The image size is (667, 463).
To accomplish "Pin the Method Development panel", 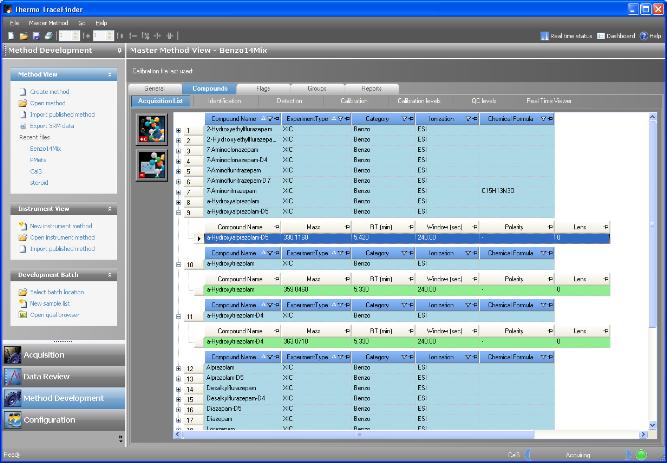I will point(120,51).
